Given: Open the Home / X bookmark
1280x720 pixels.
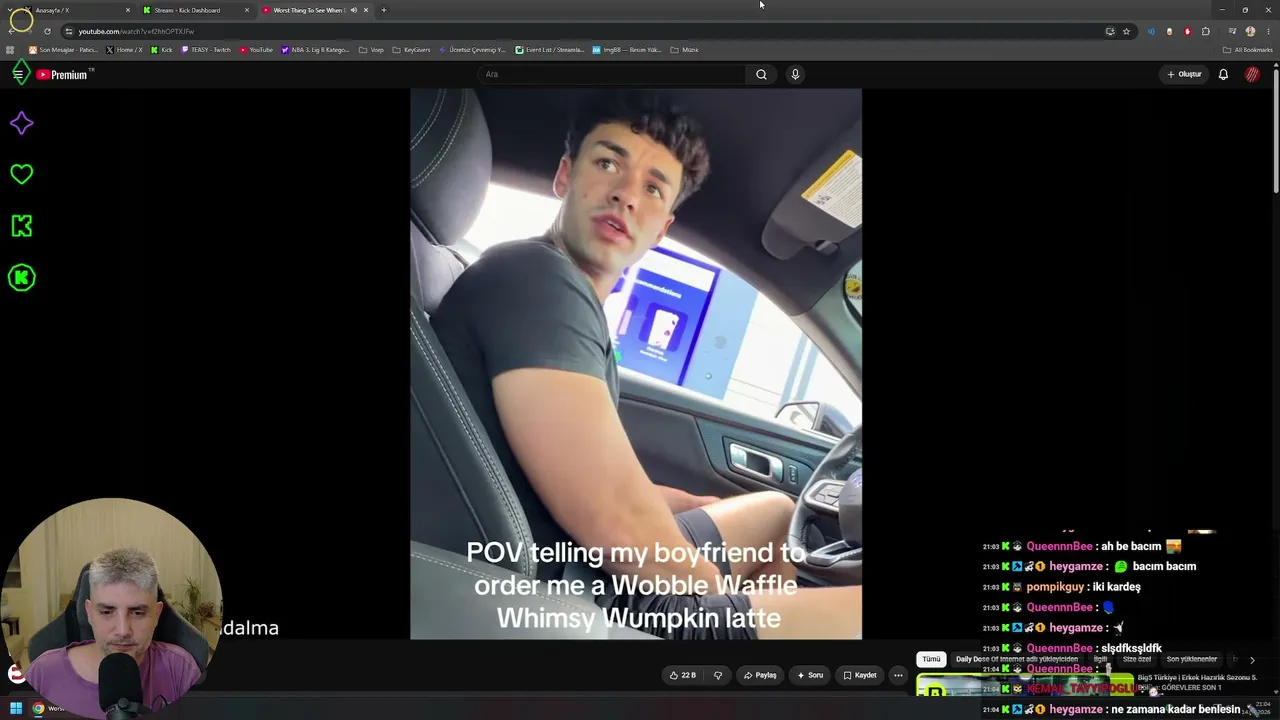Looking at the screenshot, I should [125, 50].
